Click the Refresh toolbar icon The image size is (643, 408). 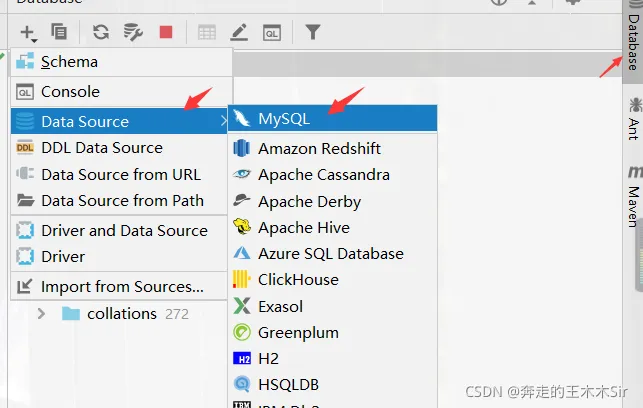[101, 32]
